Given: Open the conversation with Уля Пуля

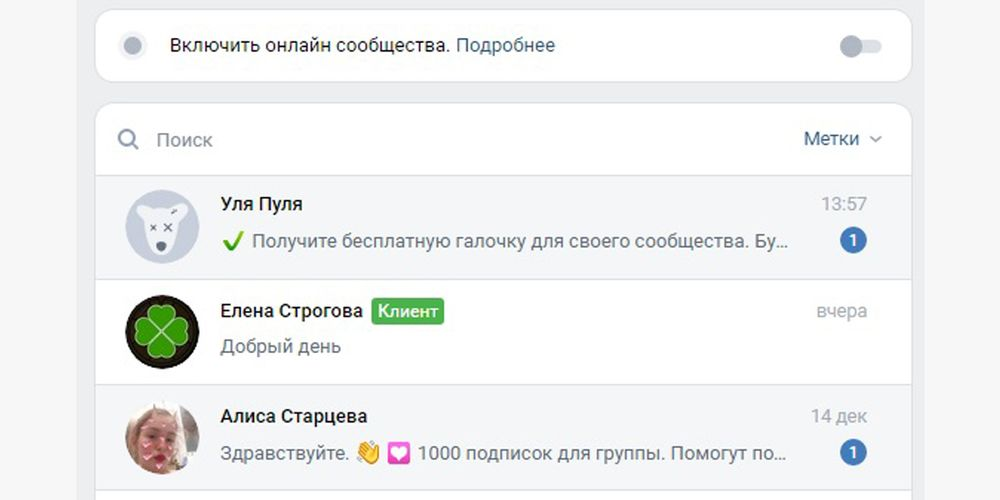Looking at the screenshot, I should pyautogui.click(x=503, y=226).
